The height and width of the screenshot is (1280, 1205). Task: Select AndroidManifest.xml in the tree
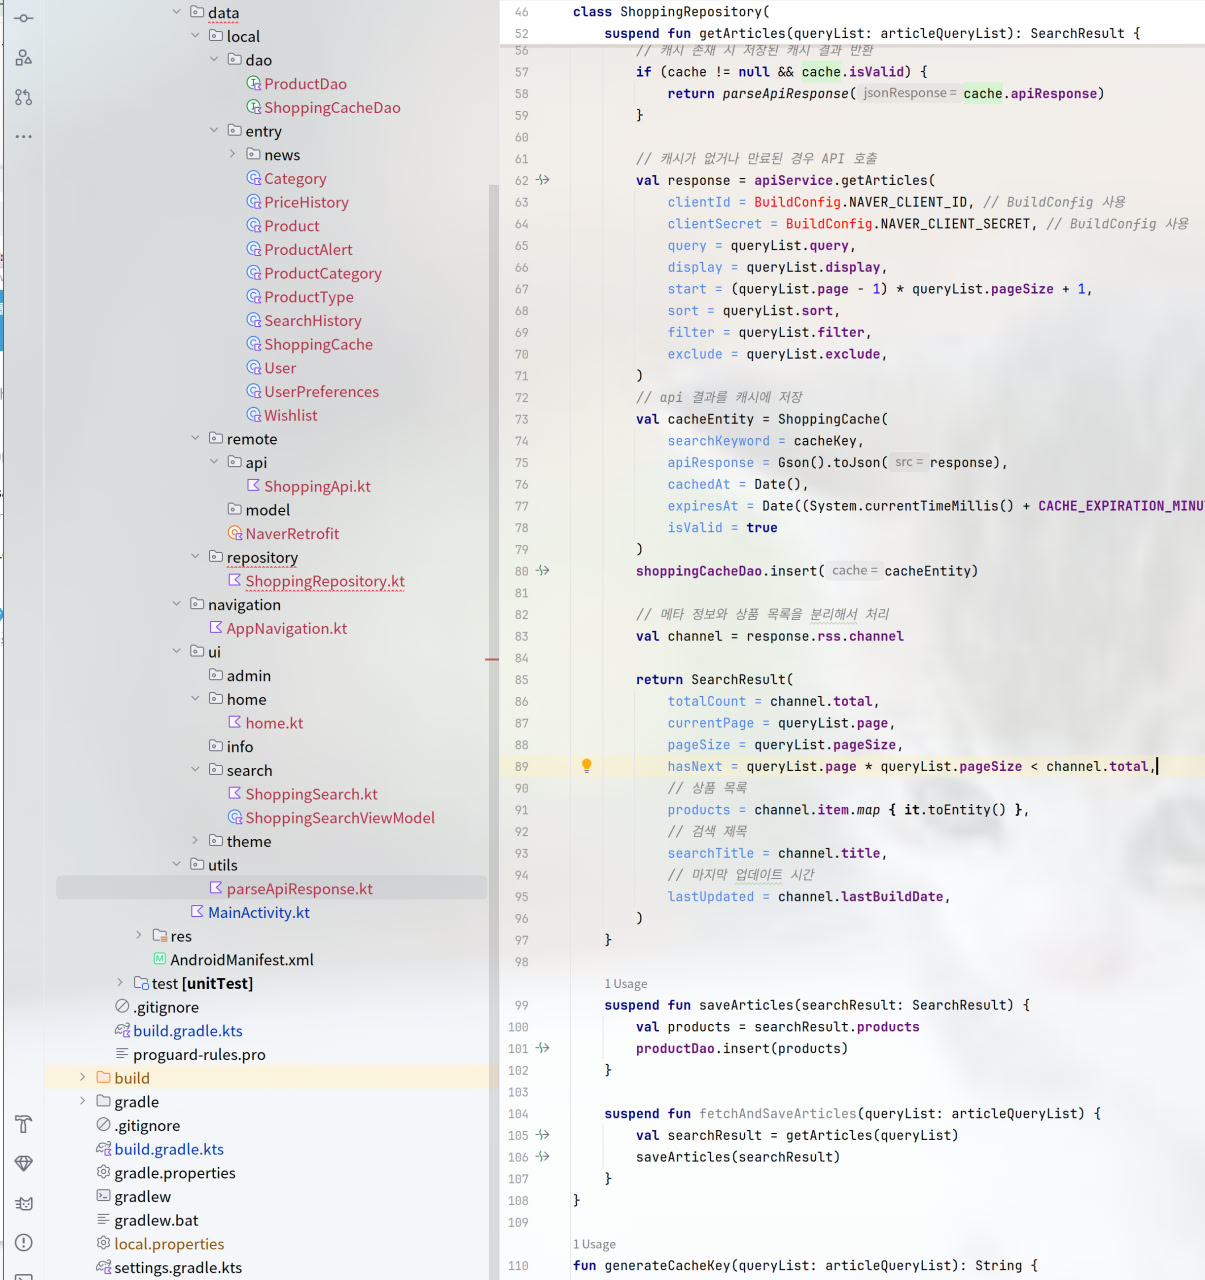pos(241,959)
